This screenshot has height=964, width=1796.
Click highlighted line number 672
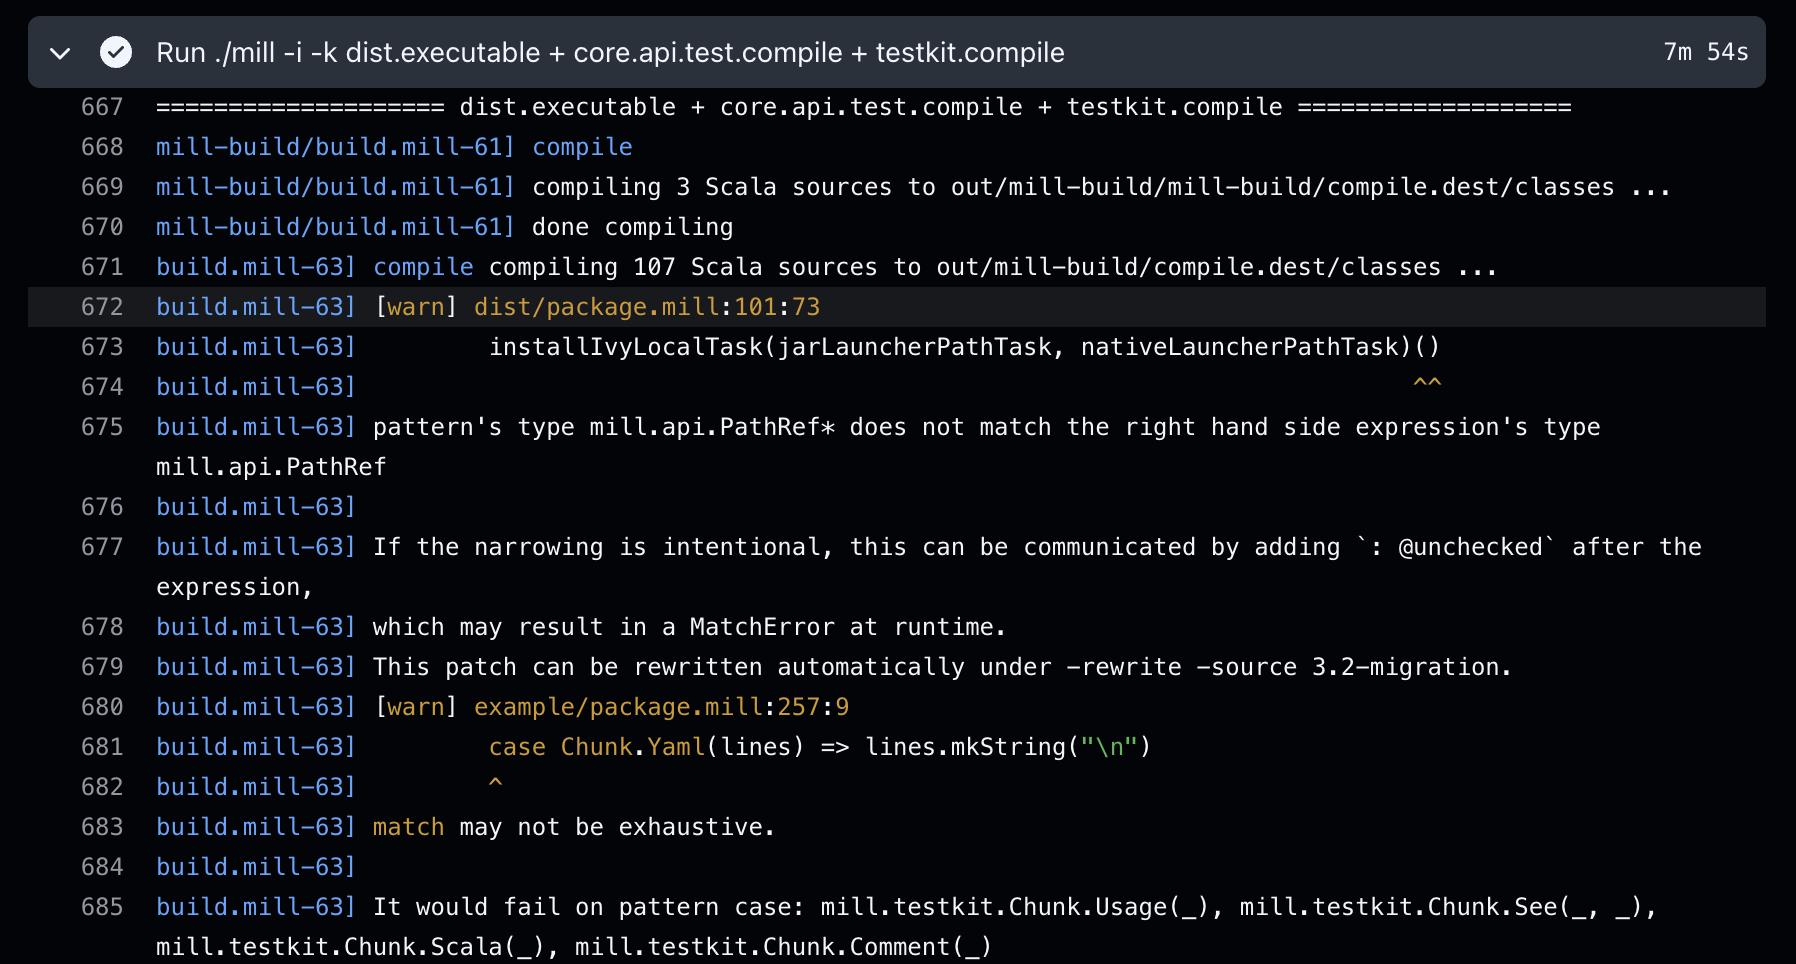pyautogui.click(x=102, y=307)
